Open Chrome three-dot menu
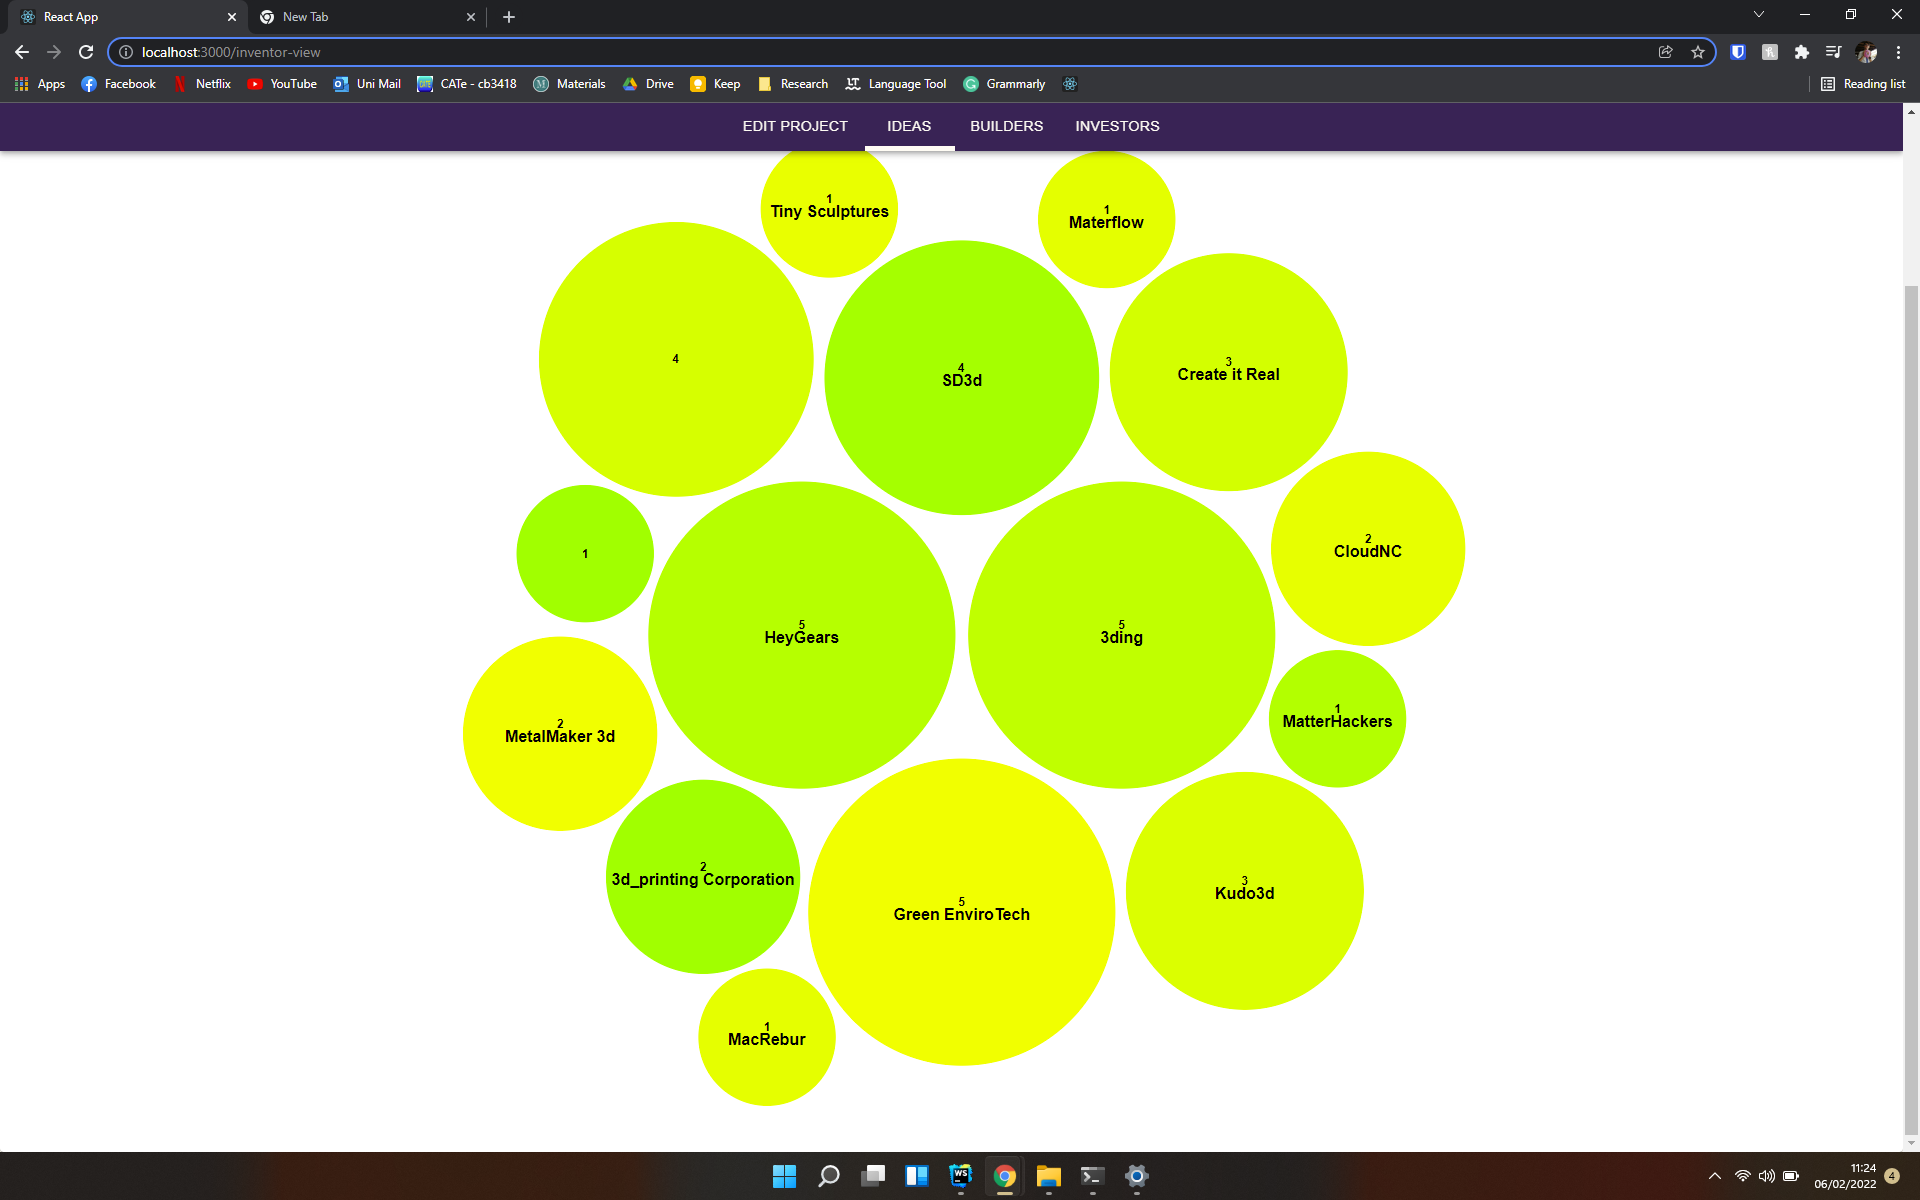The height and width of the screenshot is (1200, 1920). coord(1898,52)
